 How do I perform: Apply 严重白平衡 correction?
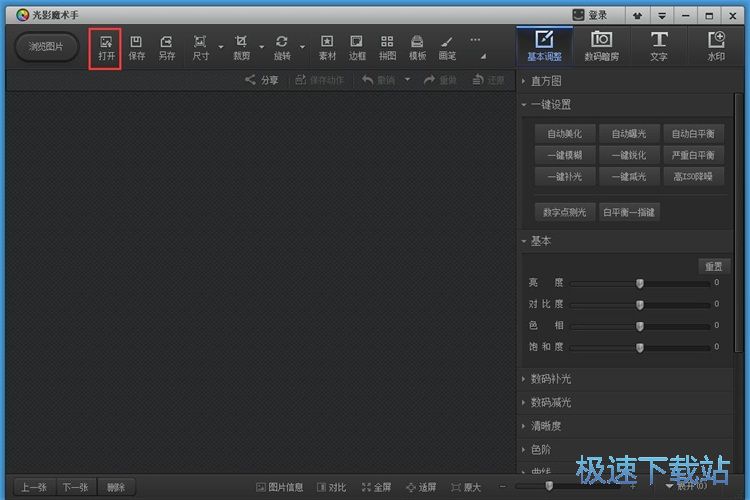pyautogui.click(x=693, y=155)
